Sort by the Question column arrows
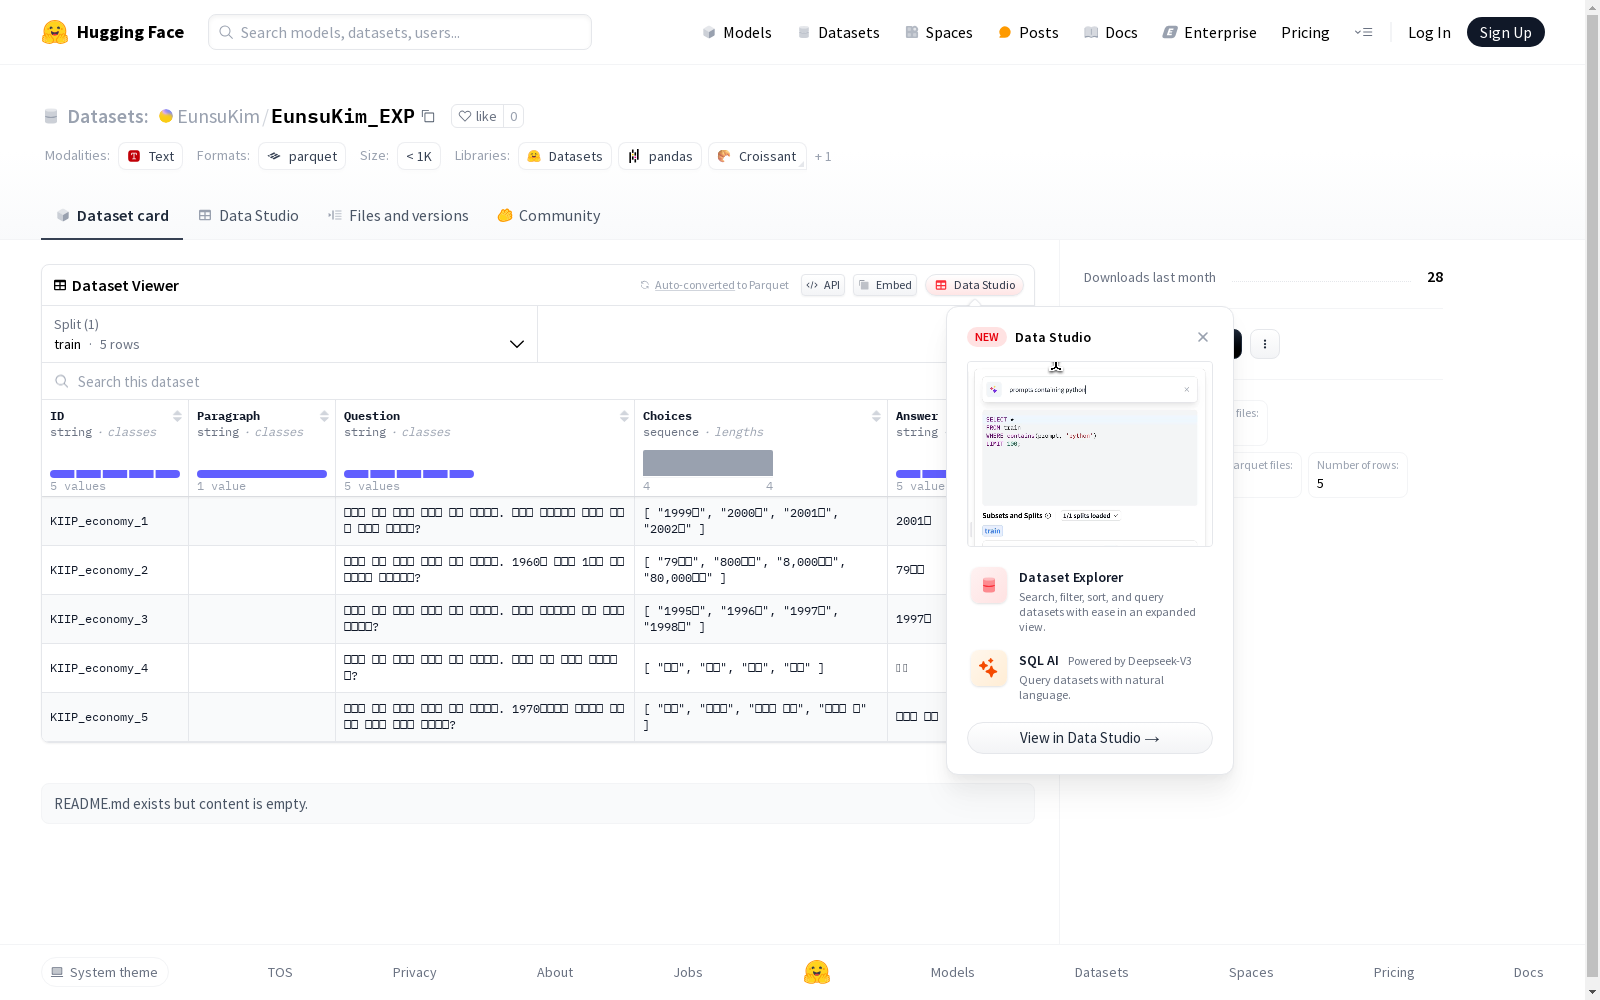Viewport: 1600px width, 1000px height. coord(624,416)
